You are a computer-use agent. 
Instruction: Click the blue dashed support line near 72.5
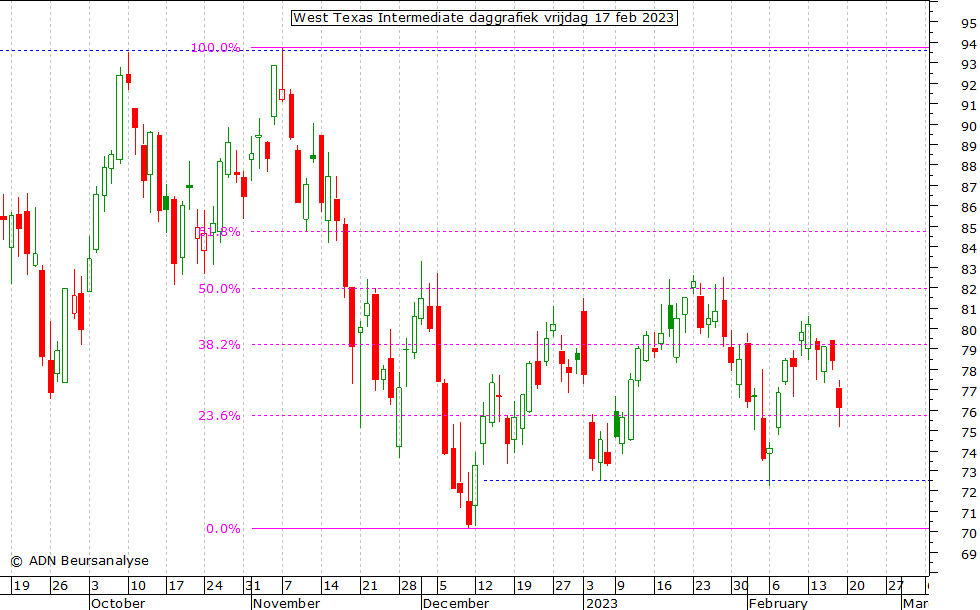pyautogui.click(x=700, y=480)
